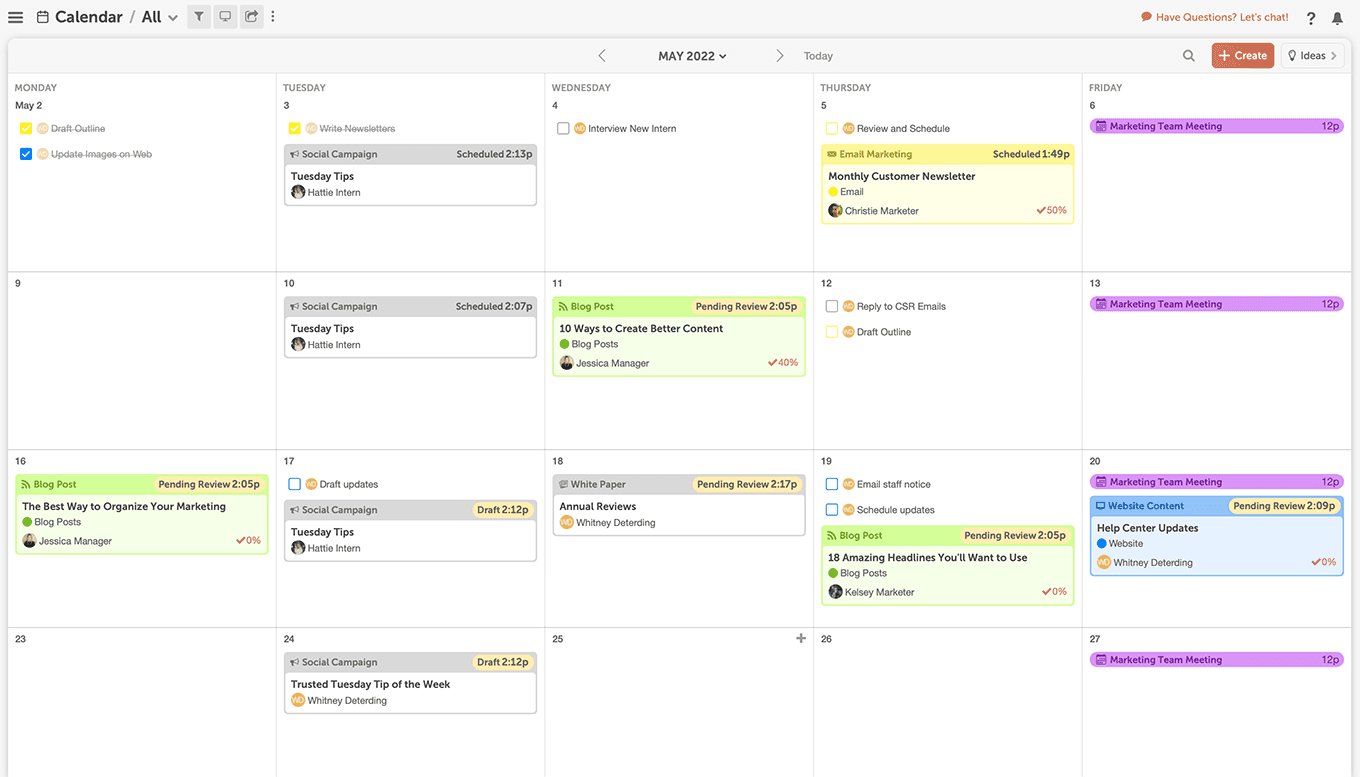Image resolution: width=1360 pixels, height=777 pixels.
Task: Click the plus to add an item on May 25
Action: (x=801, y=637)
